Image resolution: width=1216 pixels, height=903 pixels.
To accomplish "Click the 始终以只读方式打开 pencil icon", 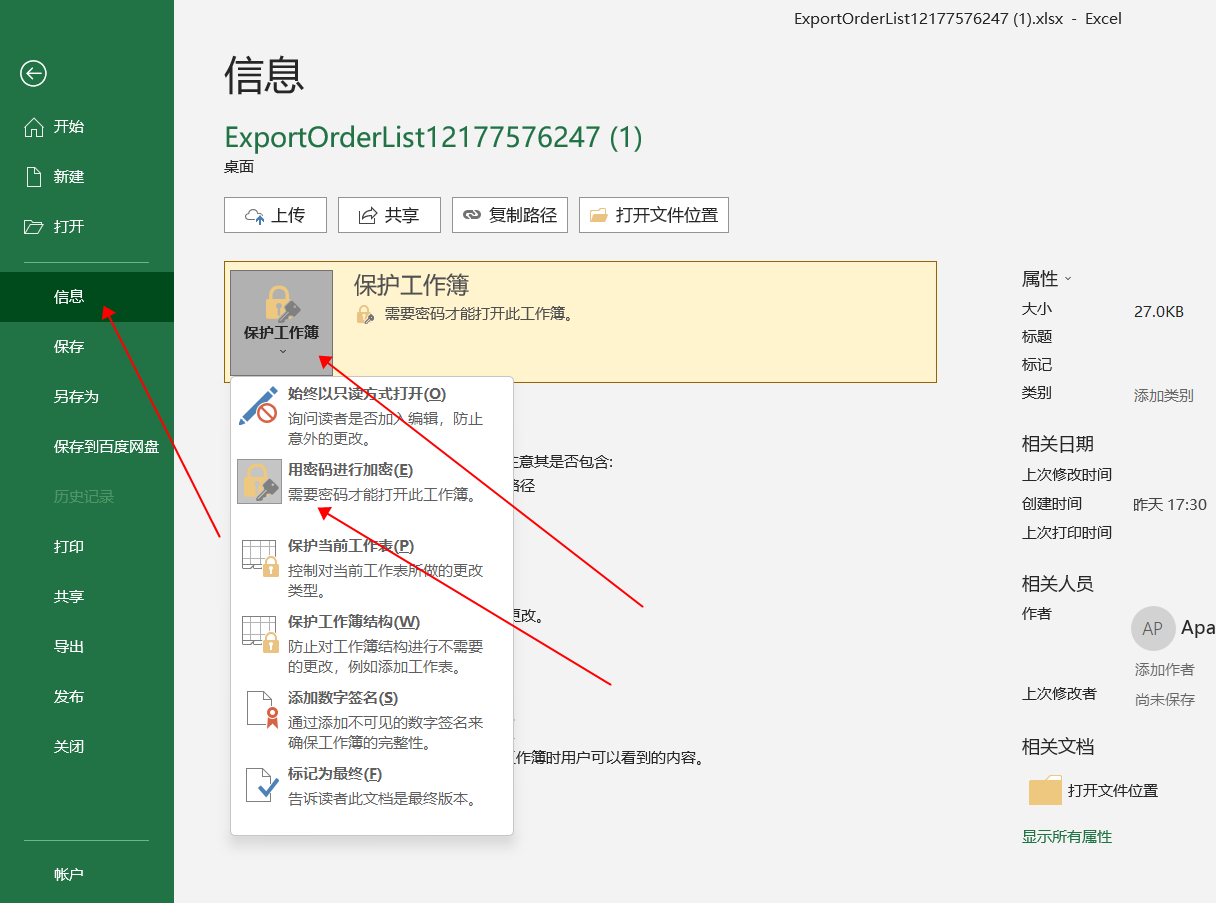I will click(x=259, y=406).
